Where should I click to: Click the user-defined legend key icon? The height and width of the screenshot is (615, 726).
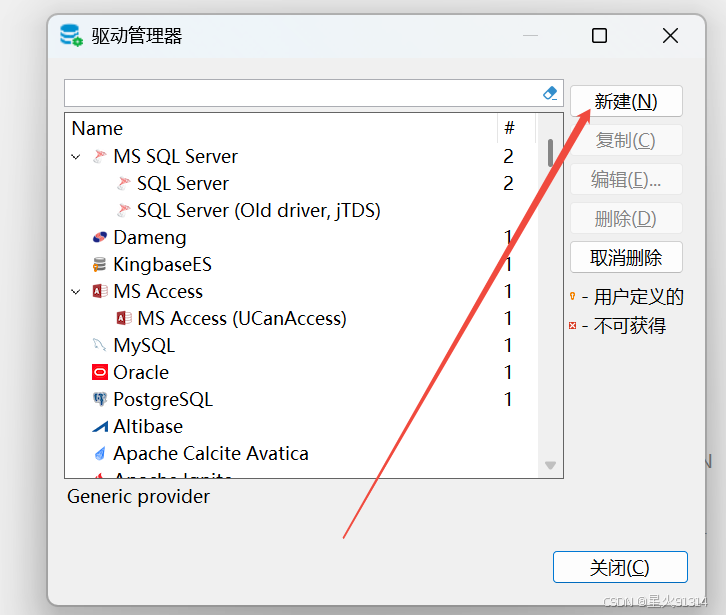coord(573,296)
